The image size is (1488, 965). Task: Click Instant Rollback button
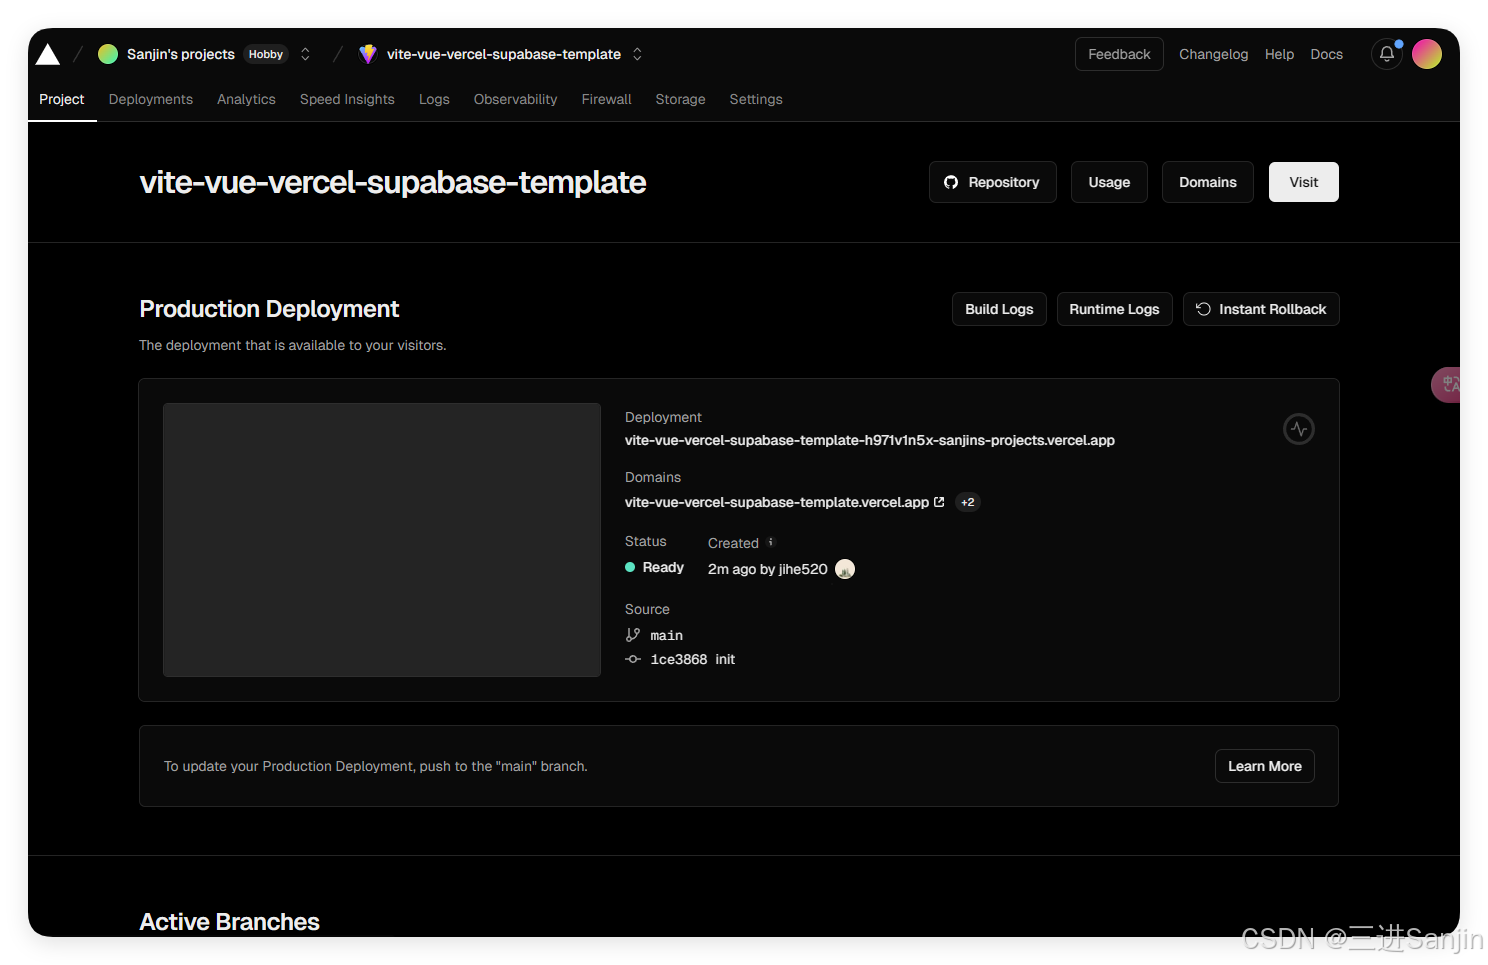pos(1261,309)
